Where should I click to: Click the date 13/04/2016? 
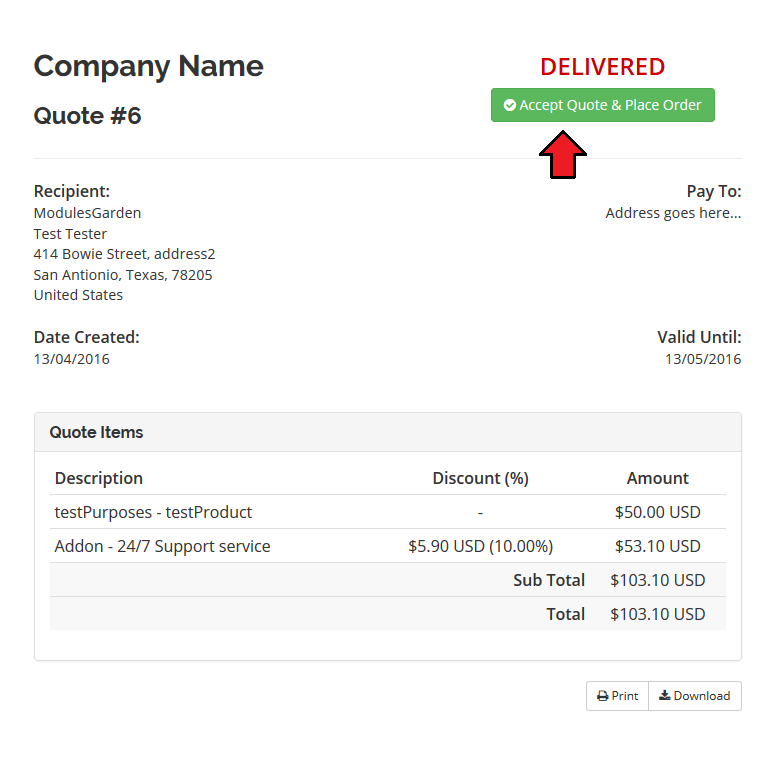coord(71,359)
